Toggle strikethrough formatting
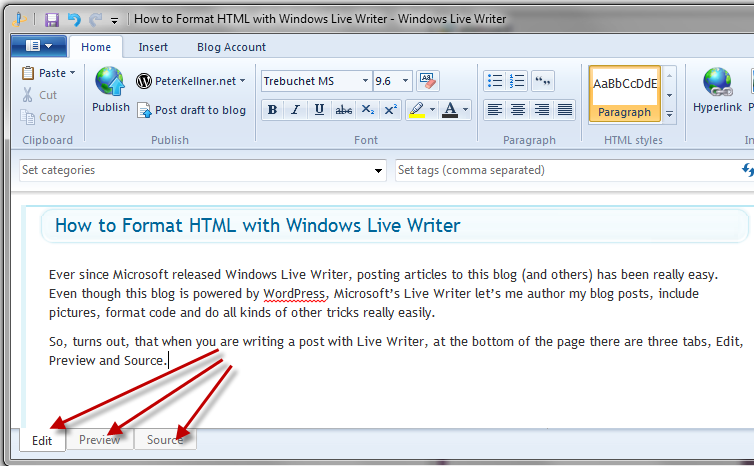754x466 pixels. click(343, 110)
